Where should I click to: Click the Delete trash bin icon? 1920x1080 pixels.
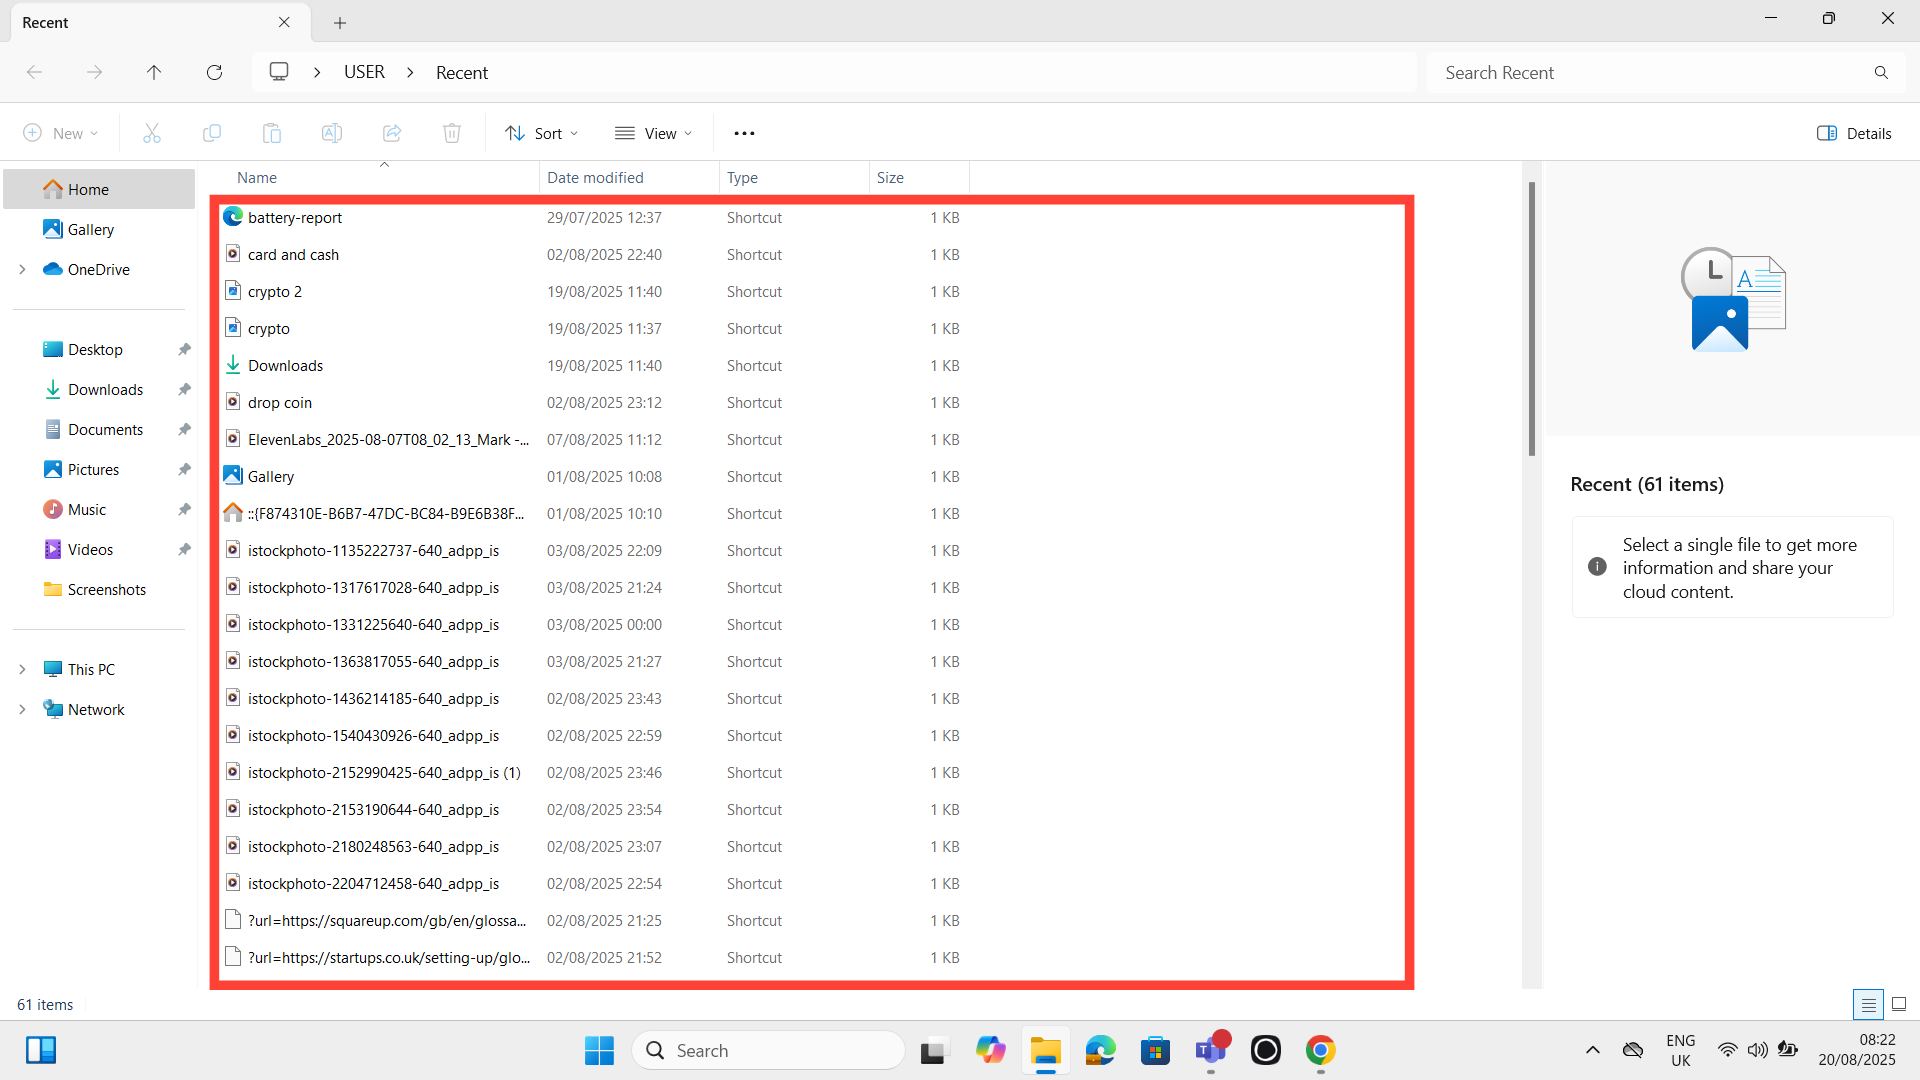(x=452, y=133)
